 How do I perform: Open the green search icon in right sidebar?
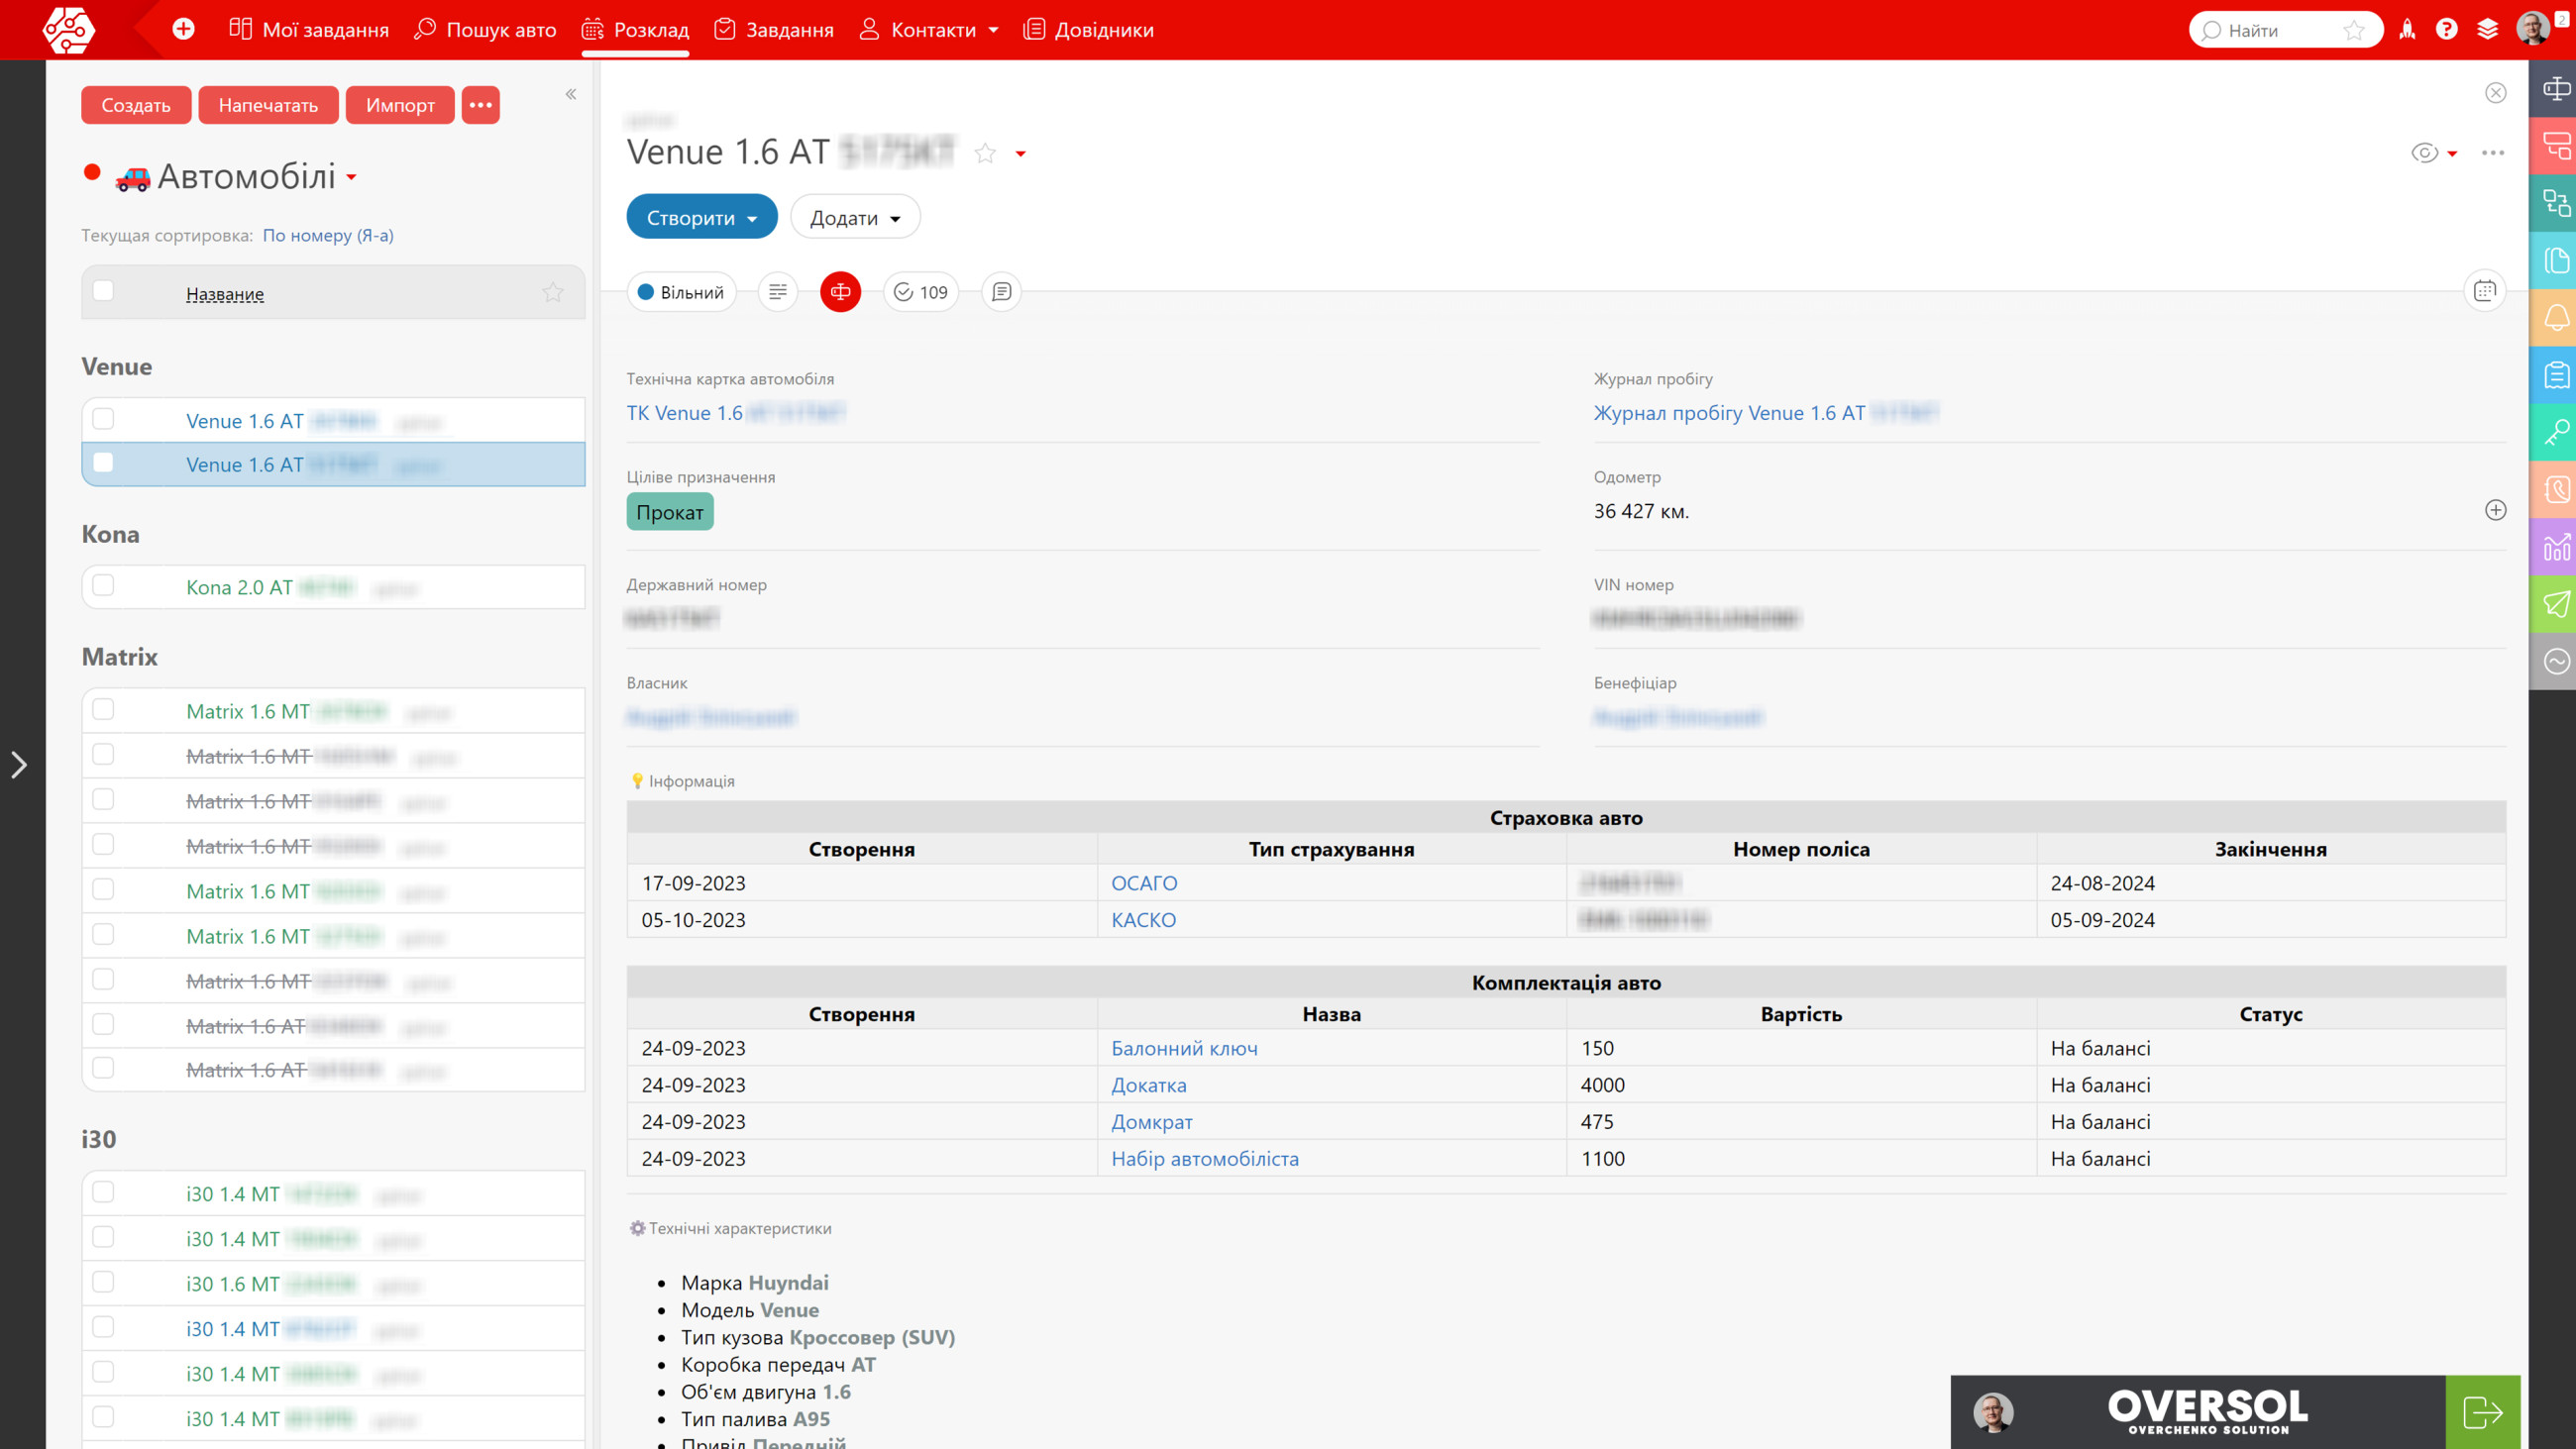pos(2556,432)
